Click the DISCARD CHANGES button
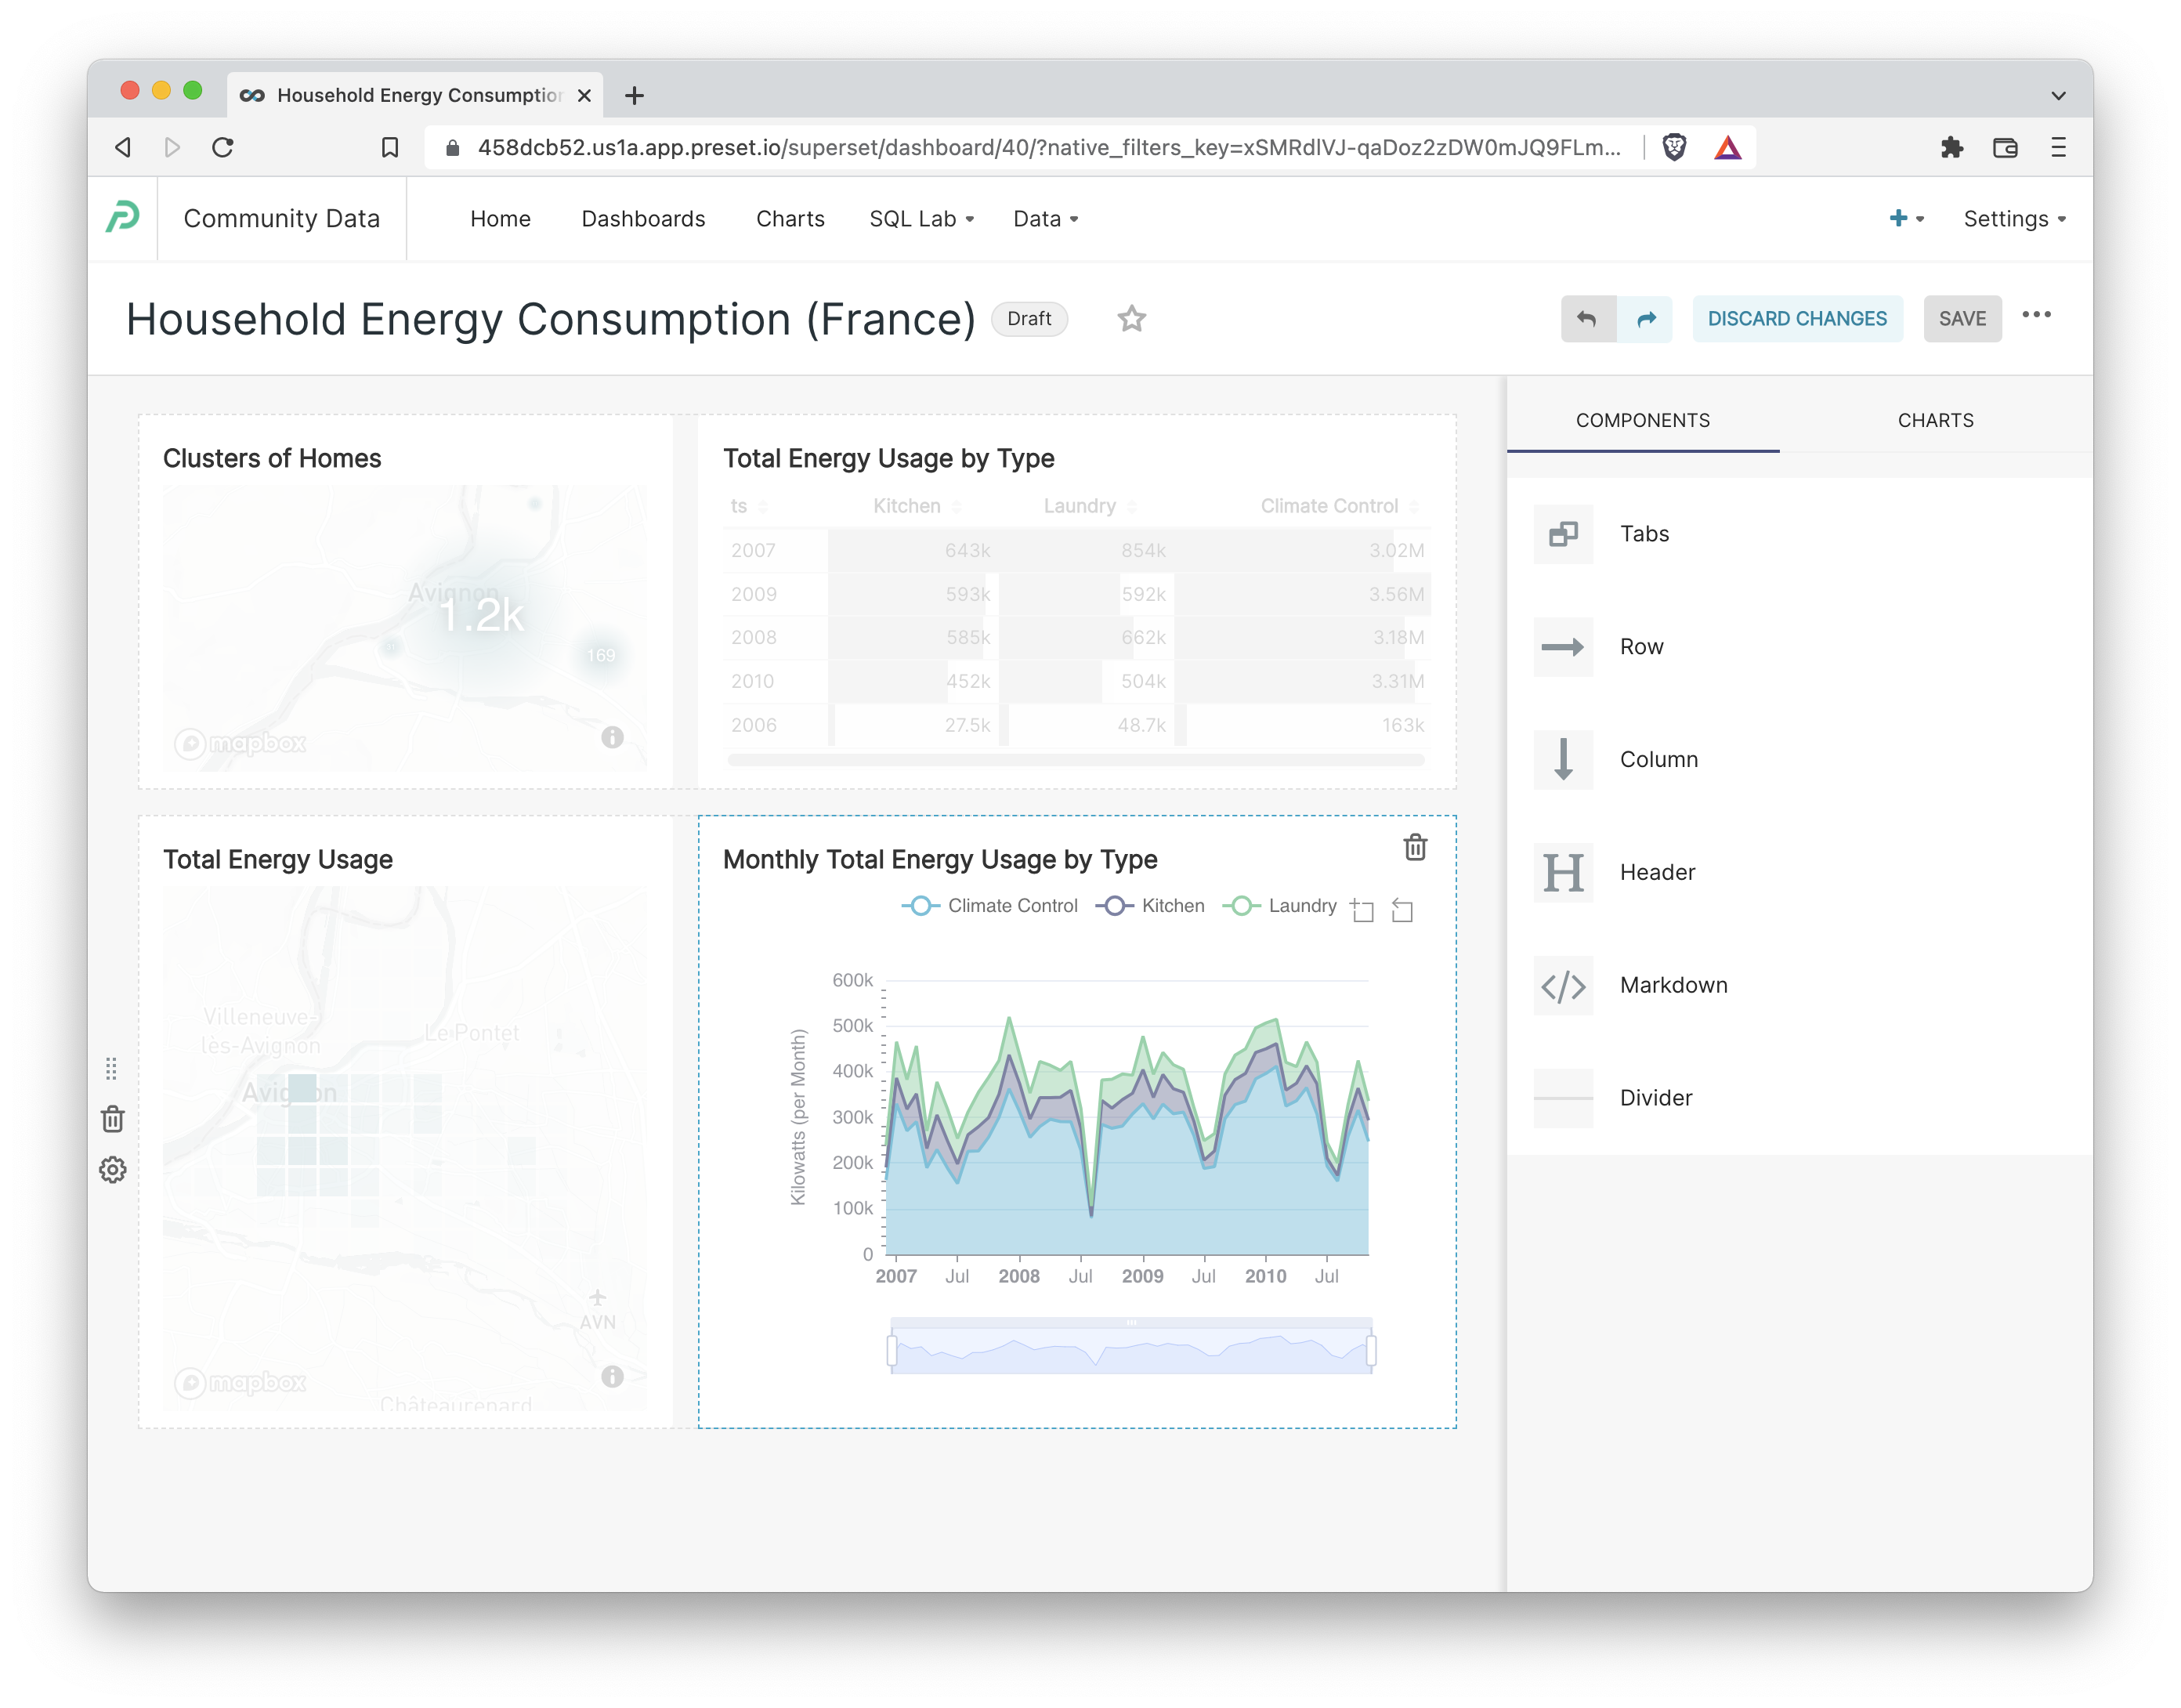This screenshot has width=2181, height=1708. [1797, 319]
